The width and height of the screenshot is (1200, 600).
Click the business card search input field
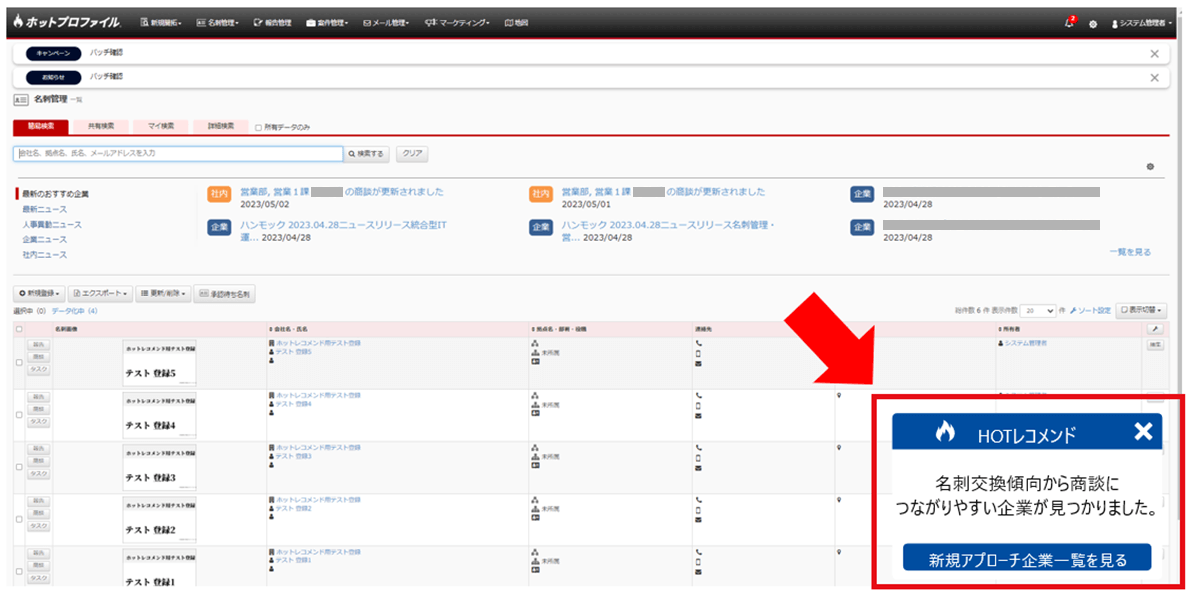tap(178, 154)
